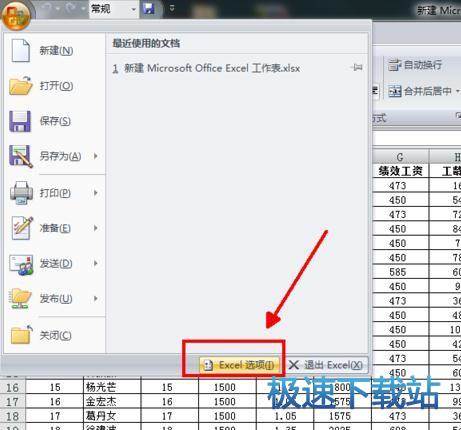Viewport: 461px width, 430px height.
Task: Open the 常规 style dropdown
Action: point(133,9)
